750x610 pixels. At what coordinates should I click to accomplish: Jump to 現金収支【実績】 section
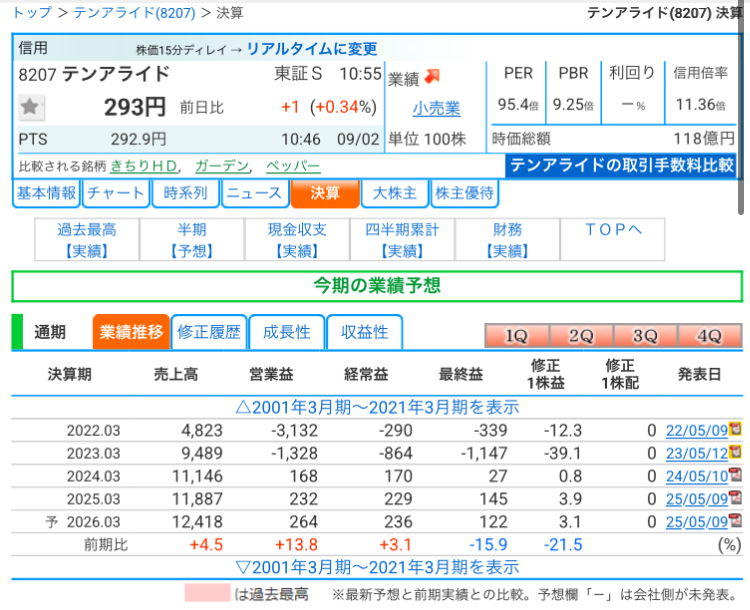point(297,240)
